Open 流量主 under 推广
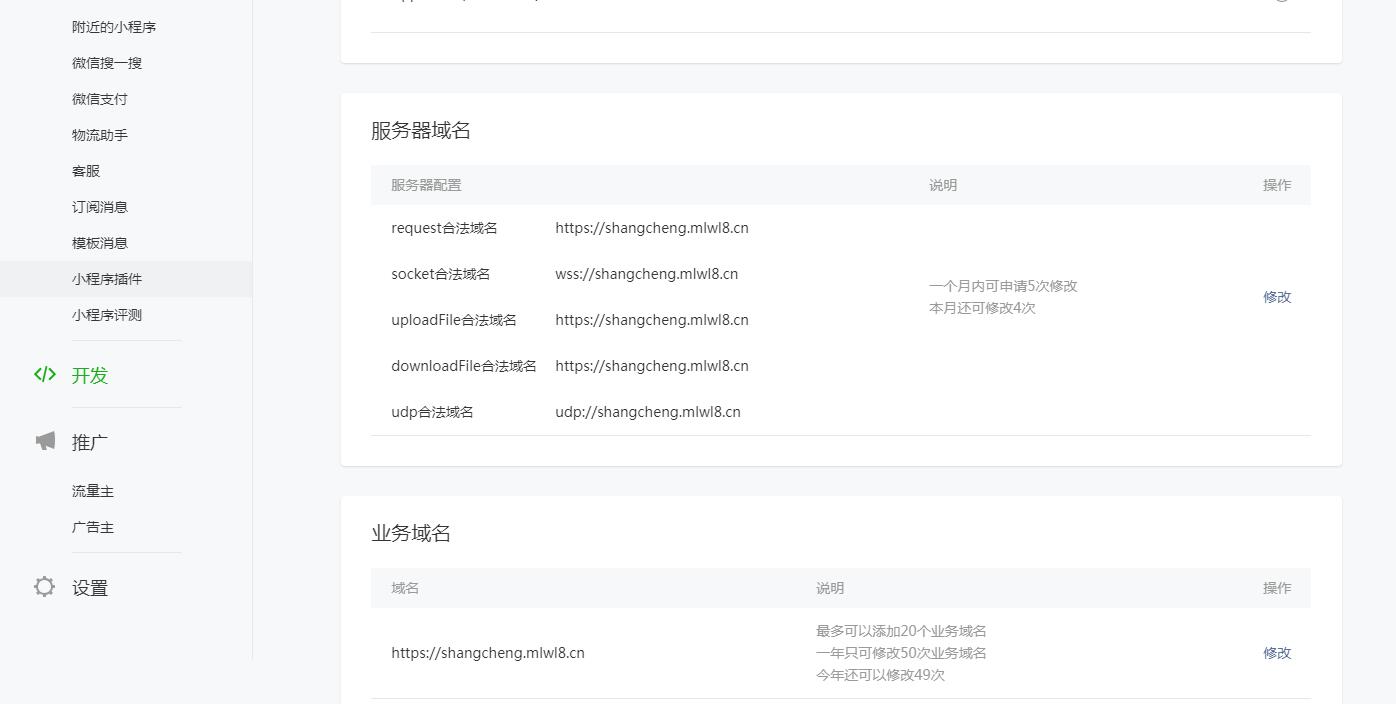Image resolution: width=1396 pixels, height=704 pixels. [93, 491]
